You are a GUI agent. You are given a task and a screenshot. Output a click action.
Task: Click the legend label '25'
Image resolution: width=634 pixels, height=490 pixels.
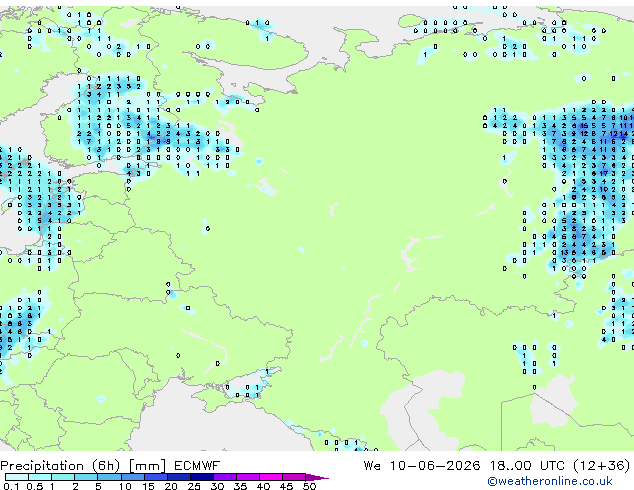point(194,486)
